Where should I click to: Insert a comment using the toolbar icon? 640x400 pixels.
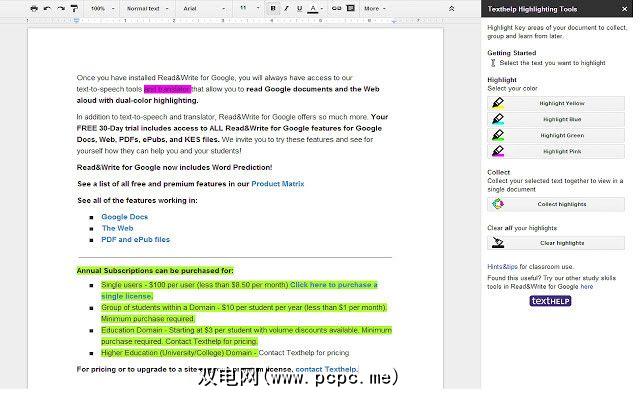[348, 8]
